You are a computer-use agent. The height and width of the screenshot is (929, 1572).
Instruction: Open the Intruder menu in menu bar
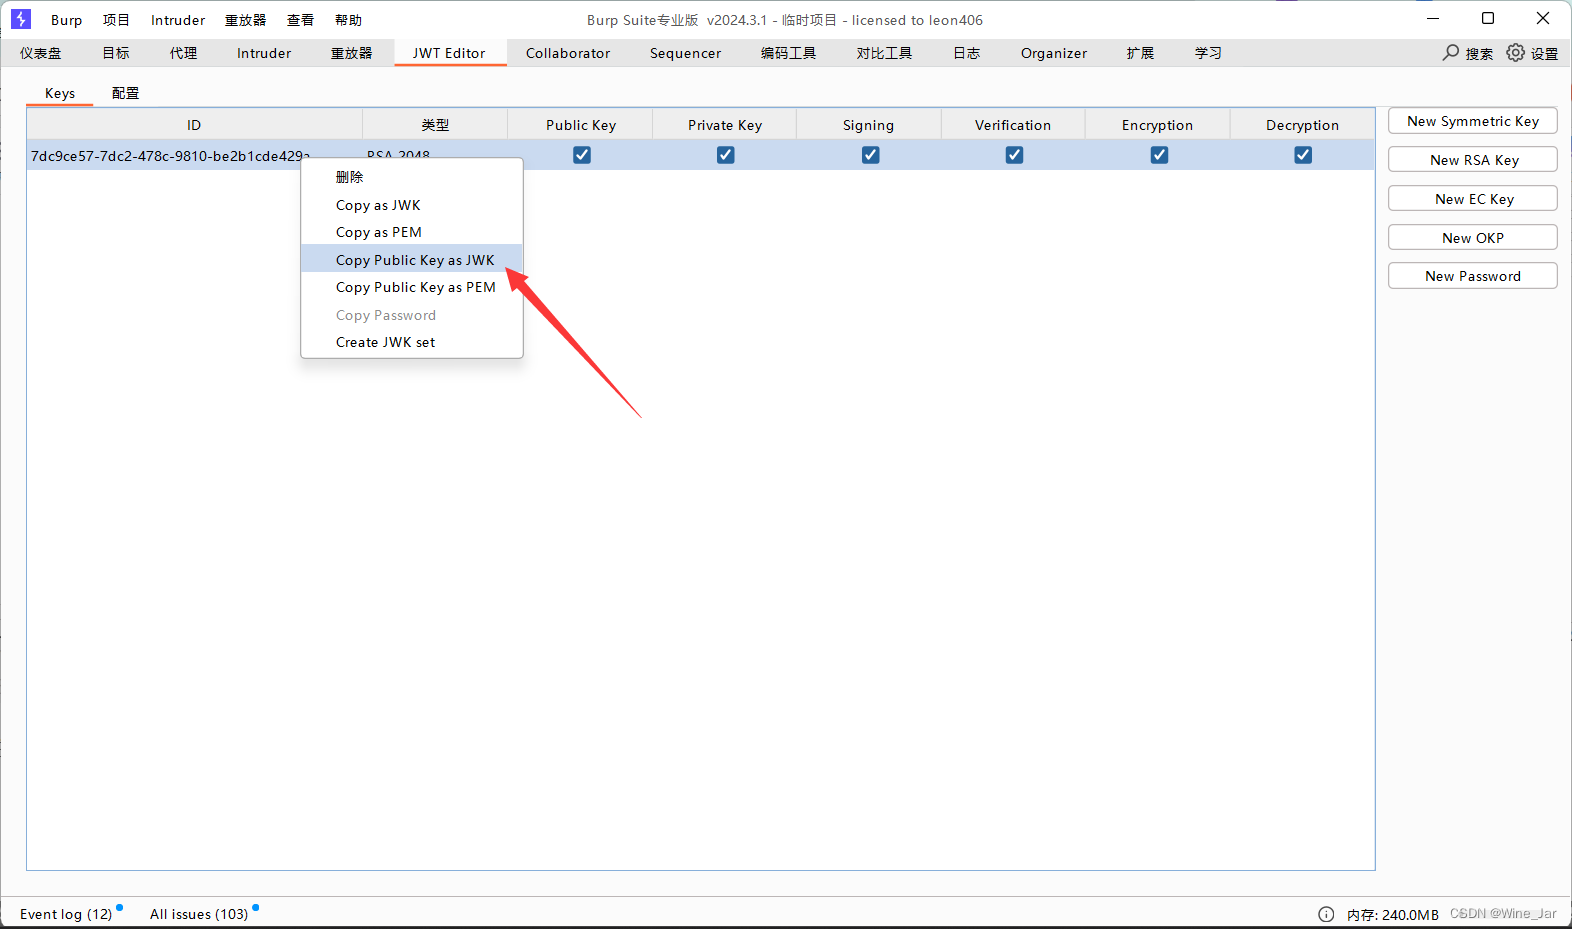(178, 20)
